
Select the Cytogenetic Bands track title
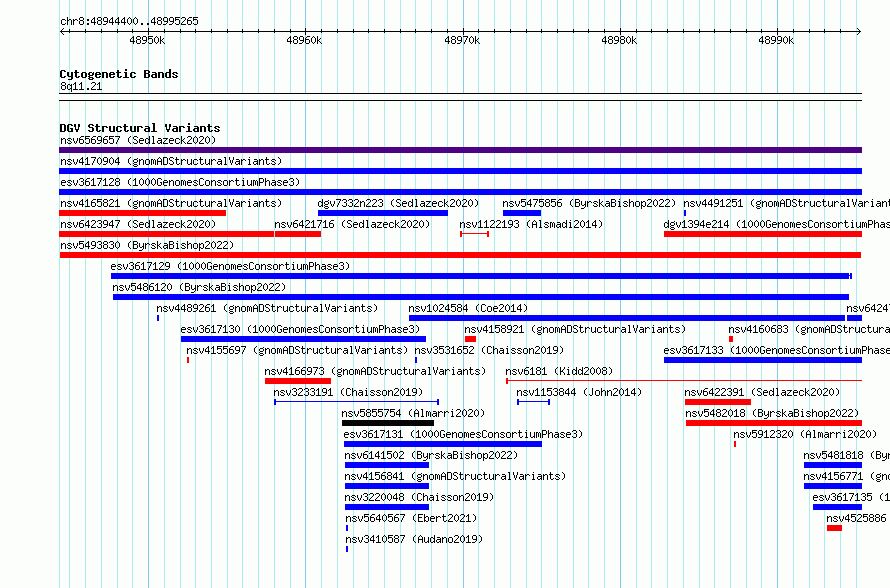119,74
